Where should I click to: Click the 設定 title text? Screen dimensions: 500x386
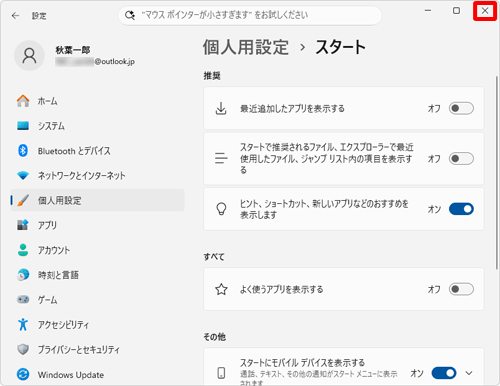pos(39,16)
